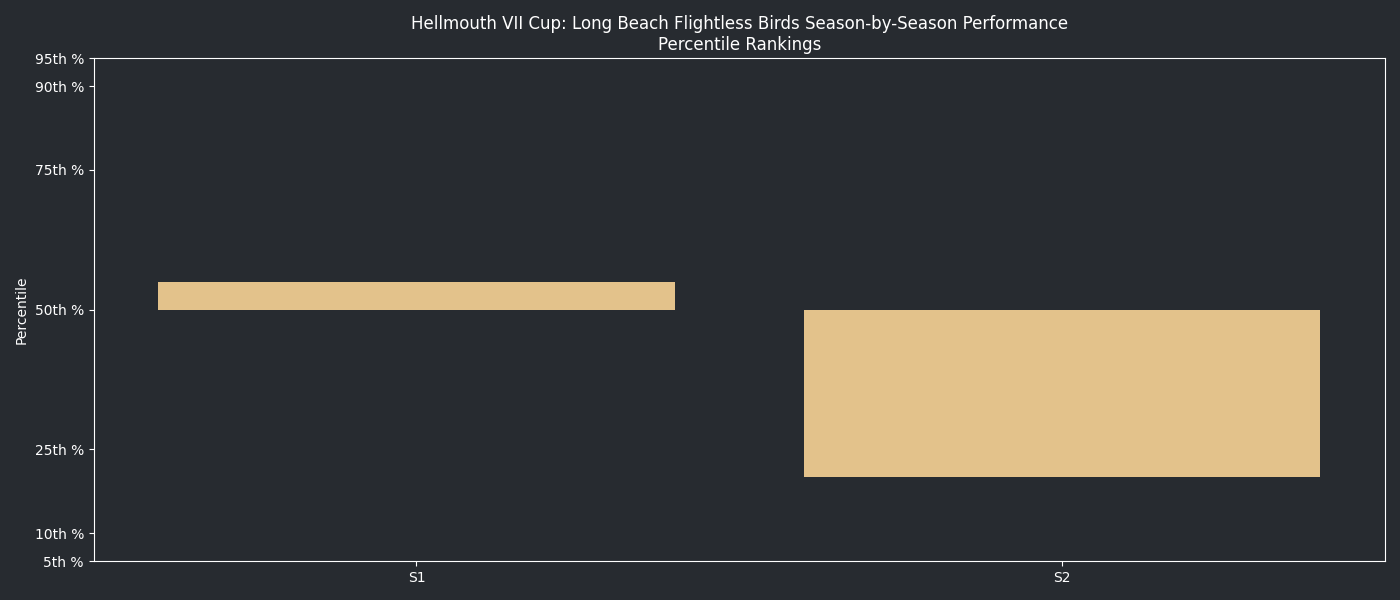Click the x-axis tick mark above S2

(1062, 564)
